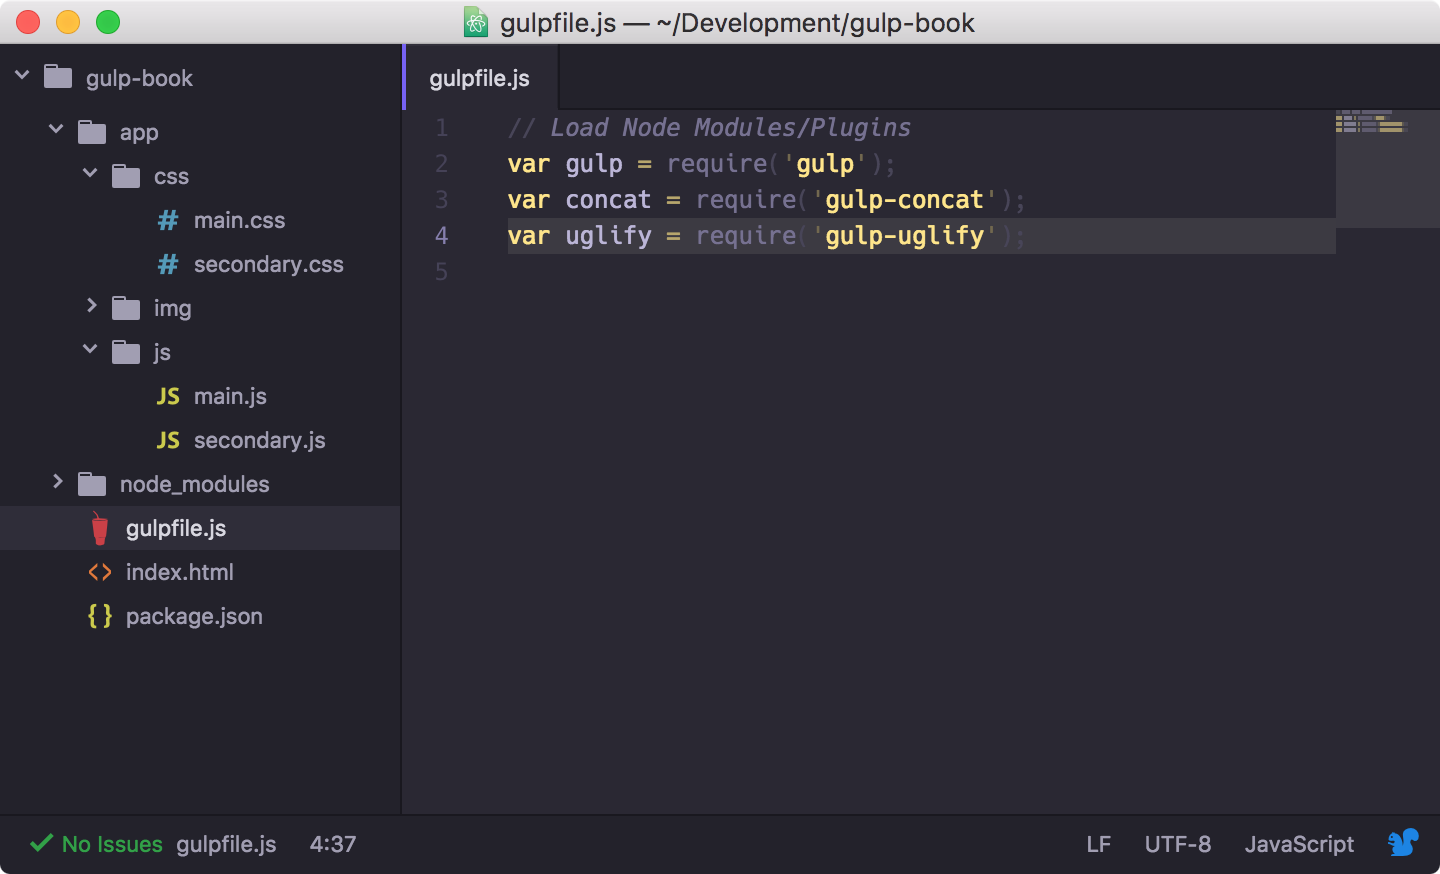Open main.js in the file tree

point(230,396)
